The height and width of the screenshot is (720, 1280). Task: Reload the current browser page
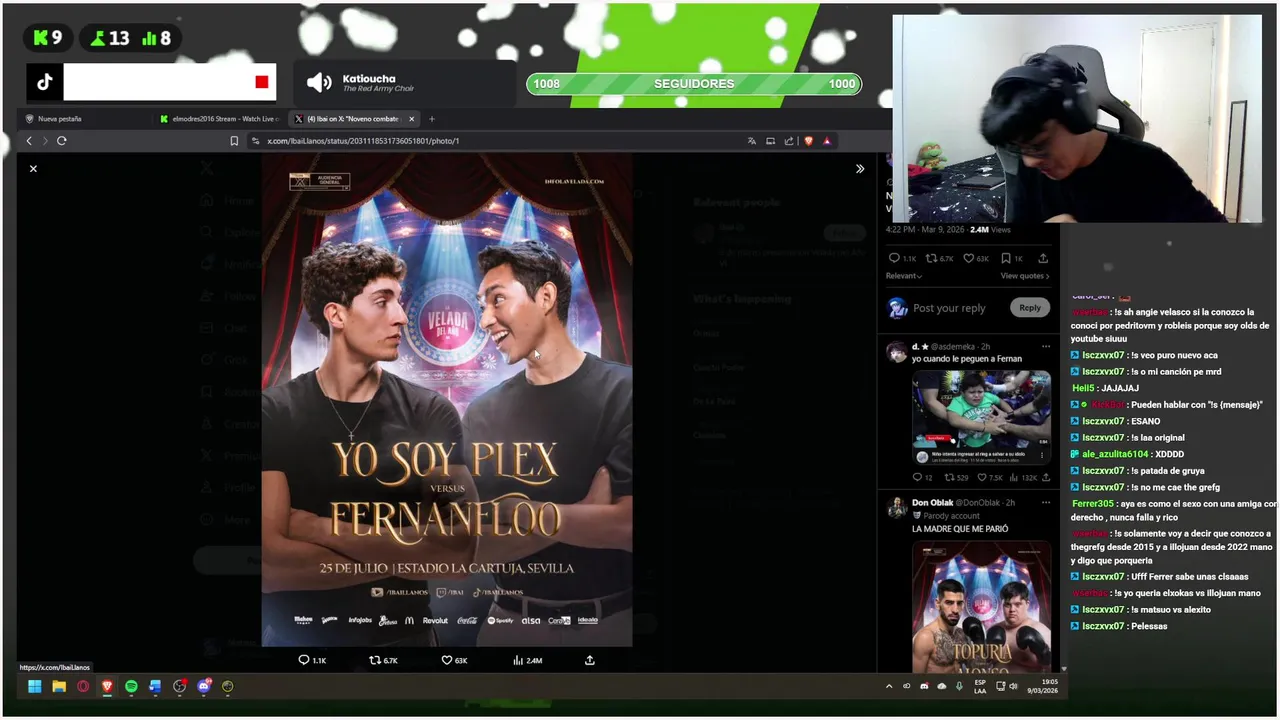62,141
